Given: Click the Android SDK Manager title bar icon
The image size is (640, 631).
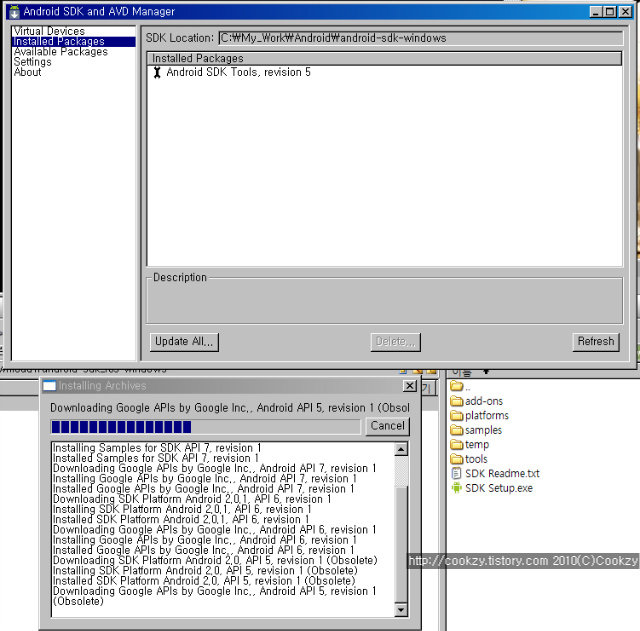Looking at the screenshot, I should click(14, 11).
